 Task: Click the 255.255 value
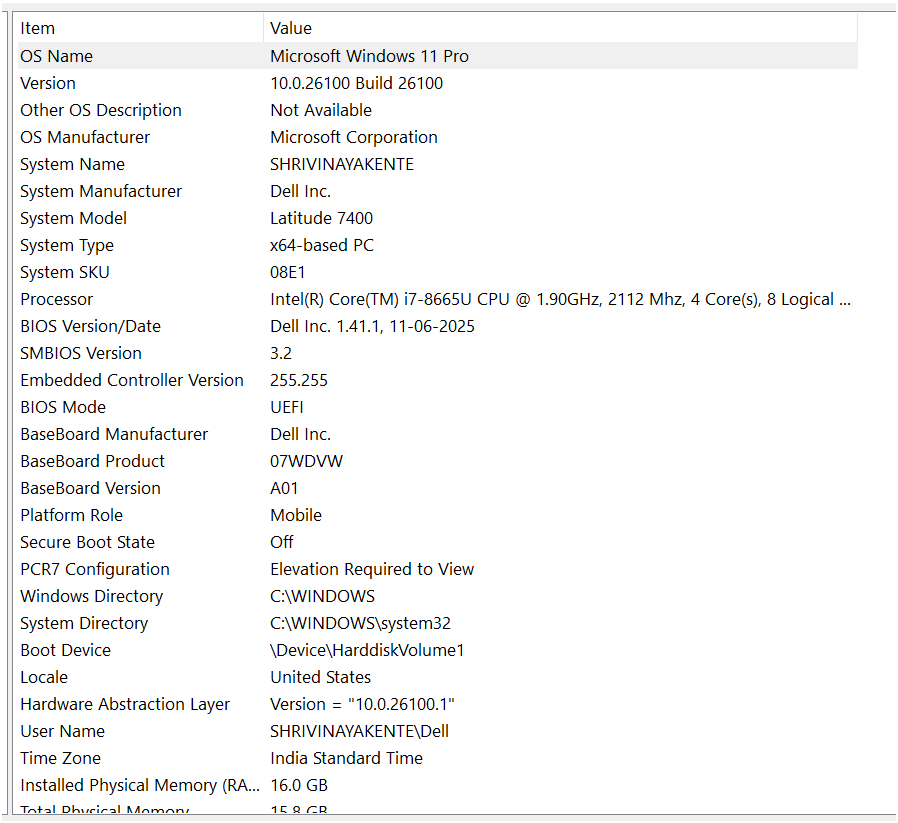point(299,380)
